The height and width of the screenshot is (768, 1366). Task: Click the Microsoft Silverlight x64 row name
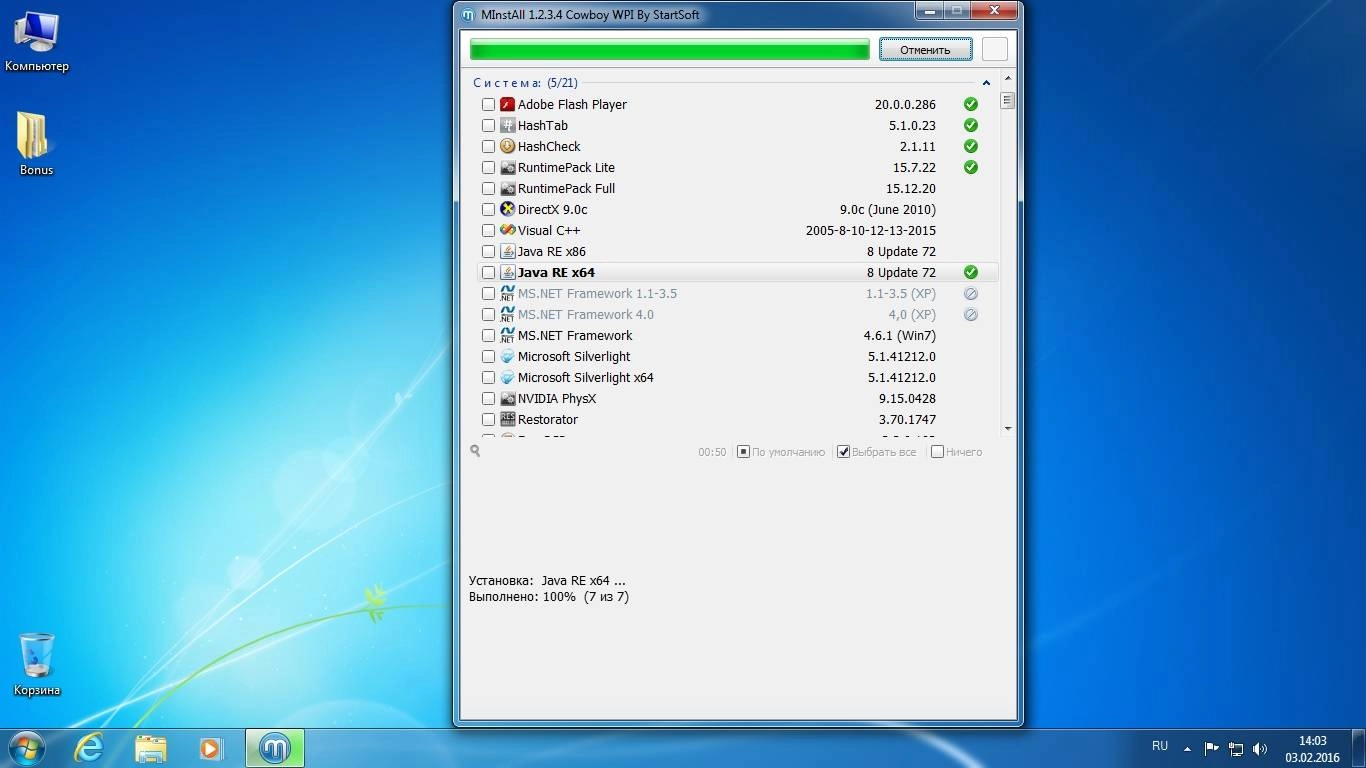click(586, 377)
